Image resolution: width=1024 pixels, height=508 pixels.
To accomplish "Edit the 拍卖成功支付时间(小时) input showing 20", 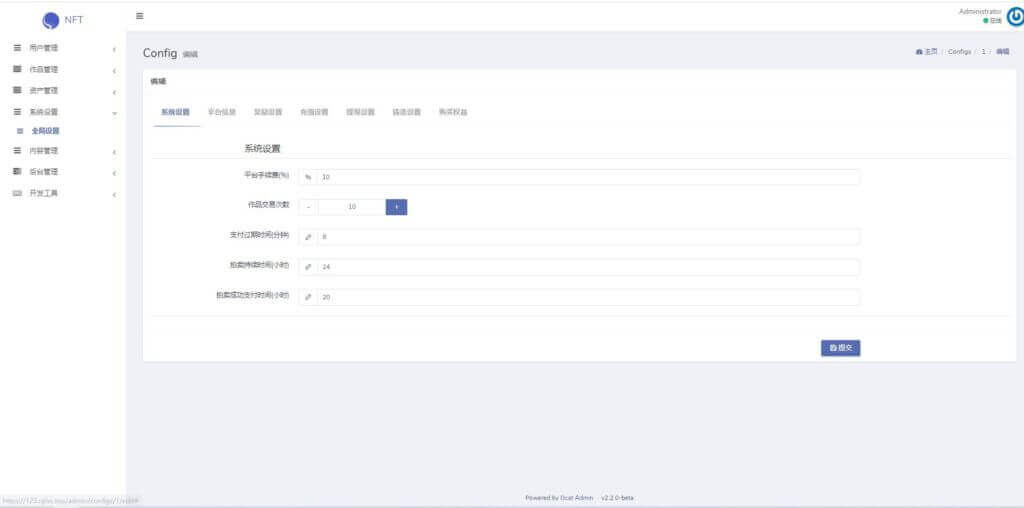I will [588, 297].
